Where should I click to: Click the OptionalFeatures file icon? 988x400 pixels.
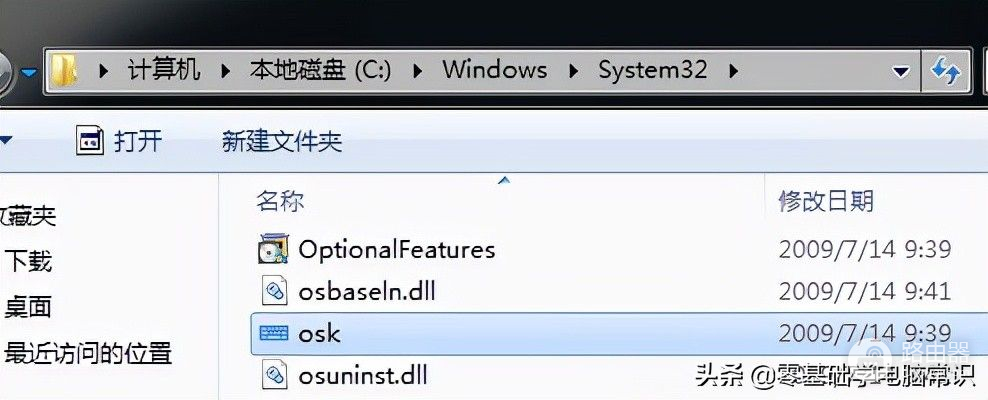(x=273, y=248)
